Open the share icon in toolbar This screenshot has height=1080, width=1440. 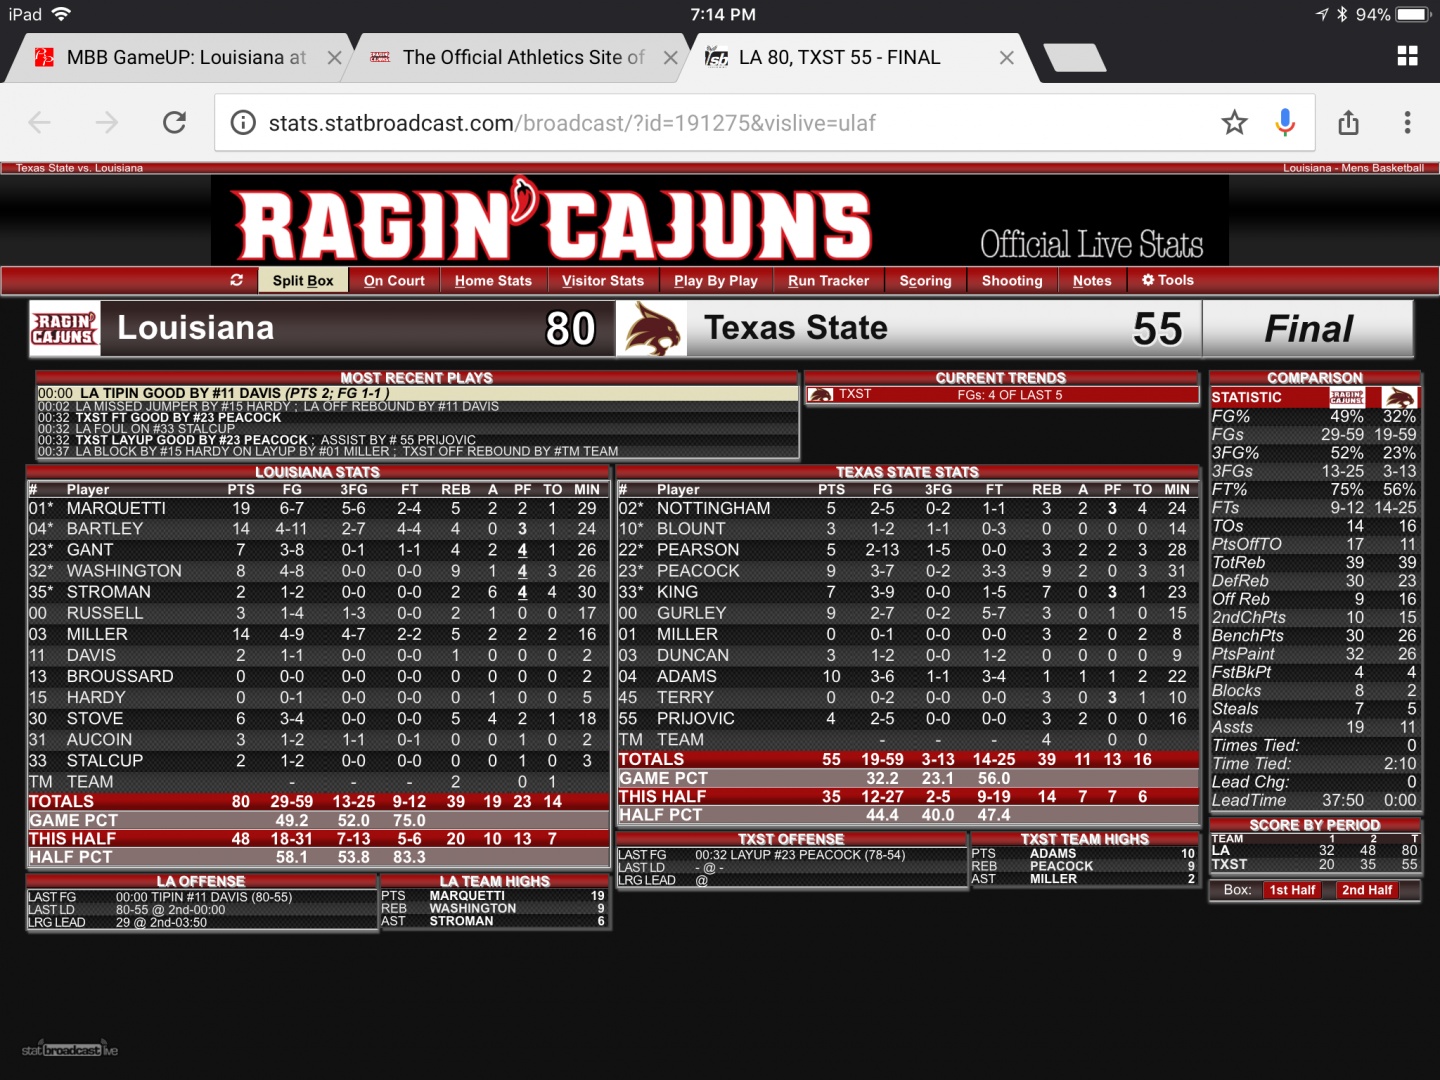(x=1348, y=123)
